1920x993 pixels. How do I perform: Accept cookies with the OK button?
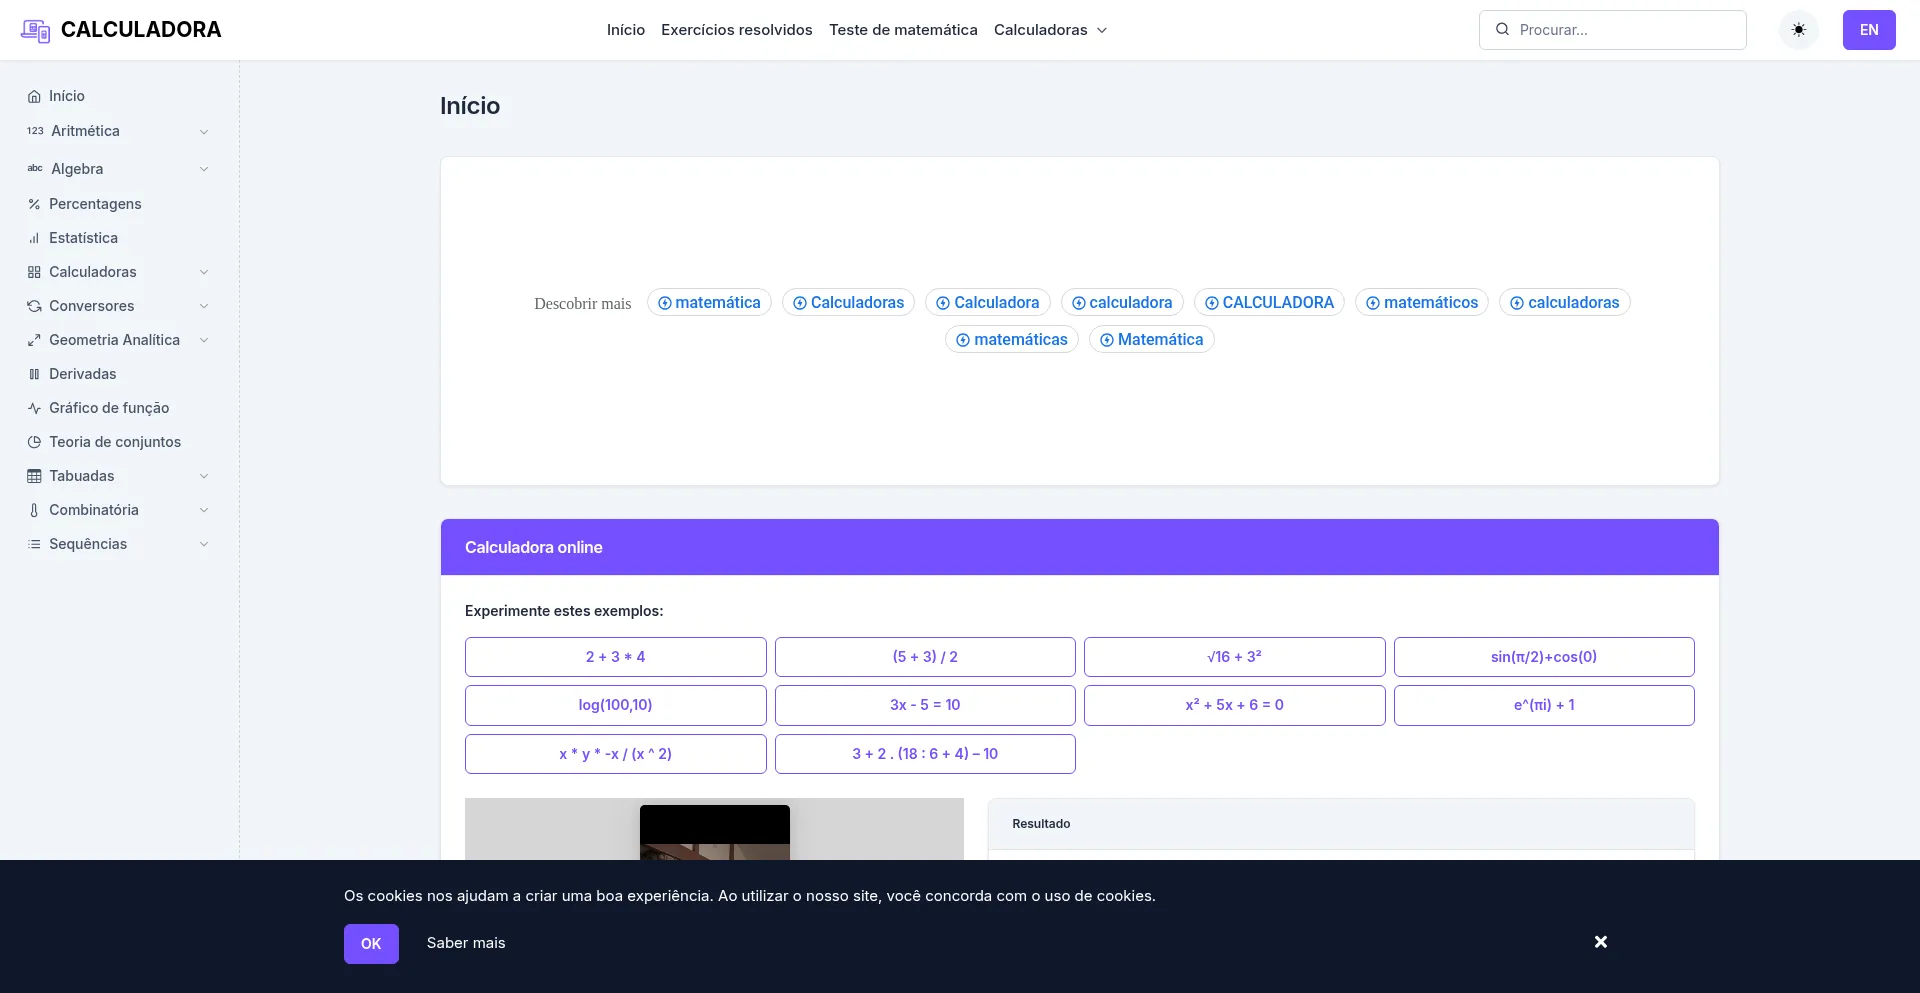371,944
